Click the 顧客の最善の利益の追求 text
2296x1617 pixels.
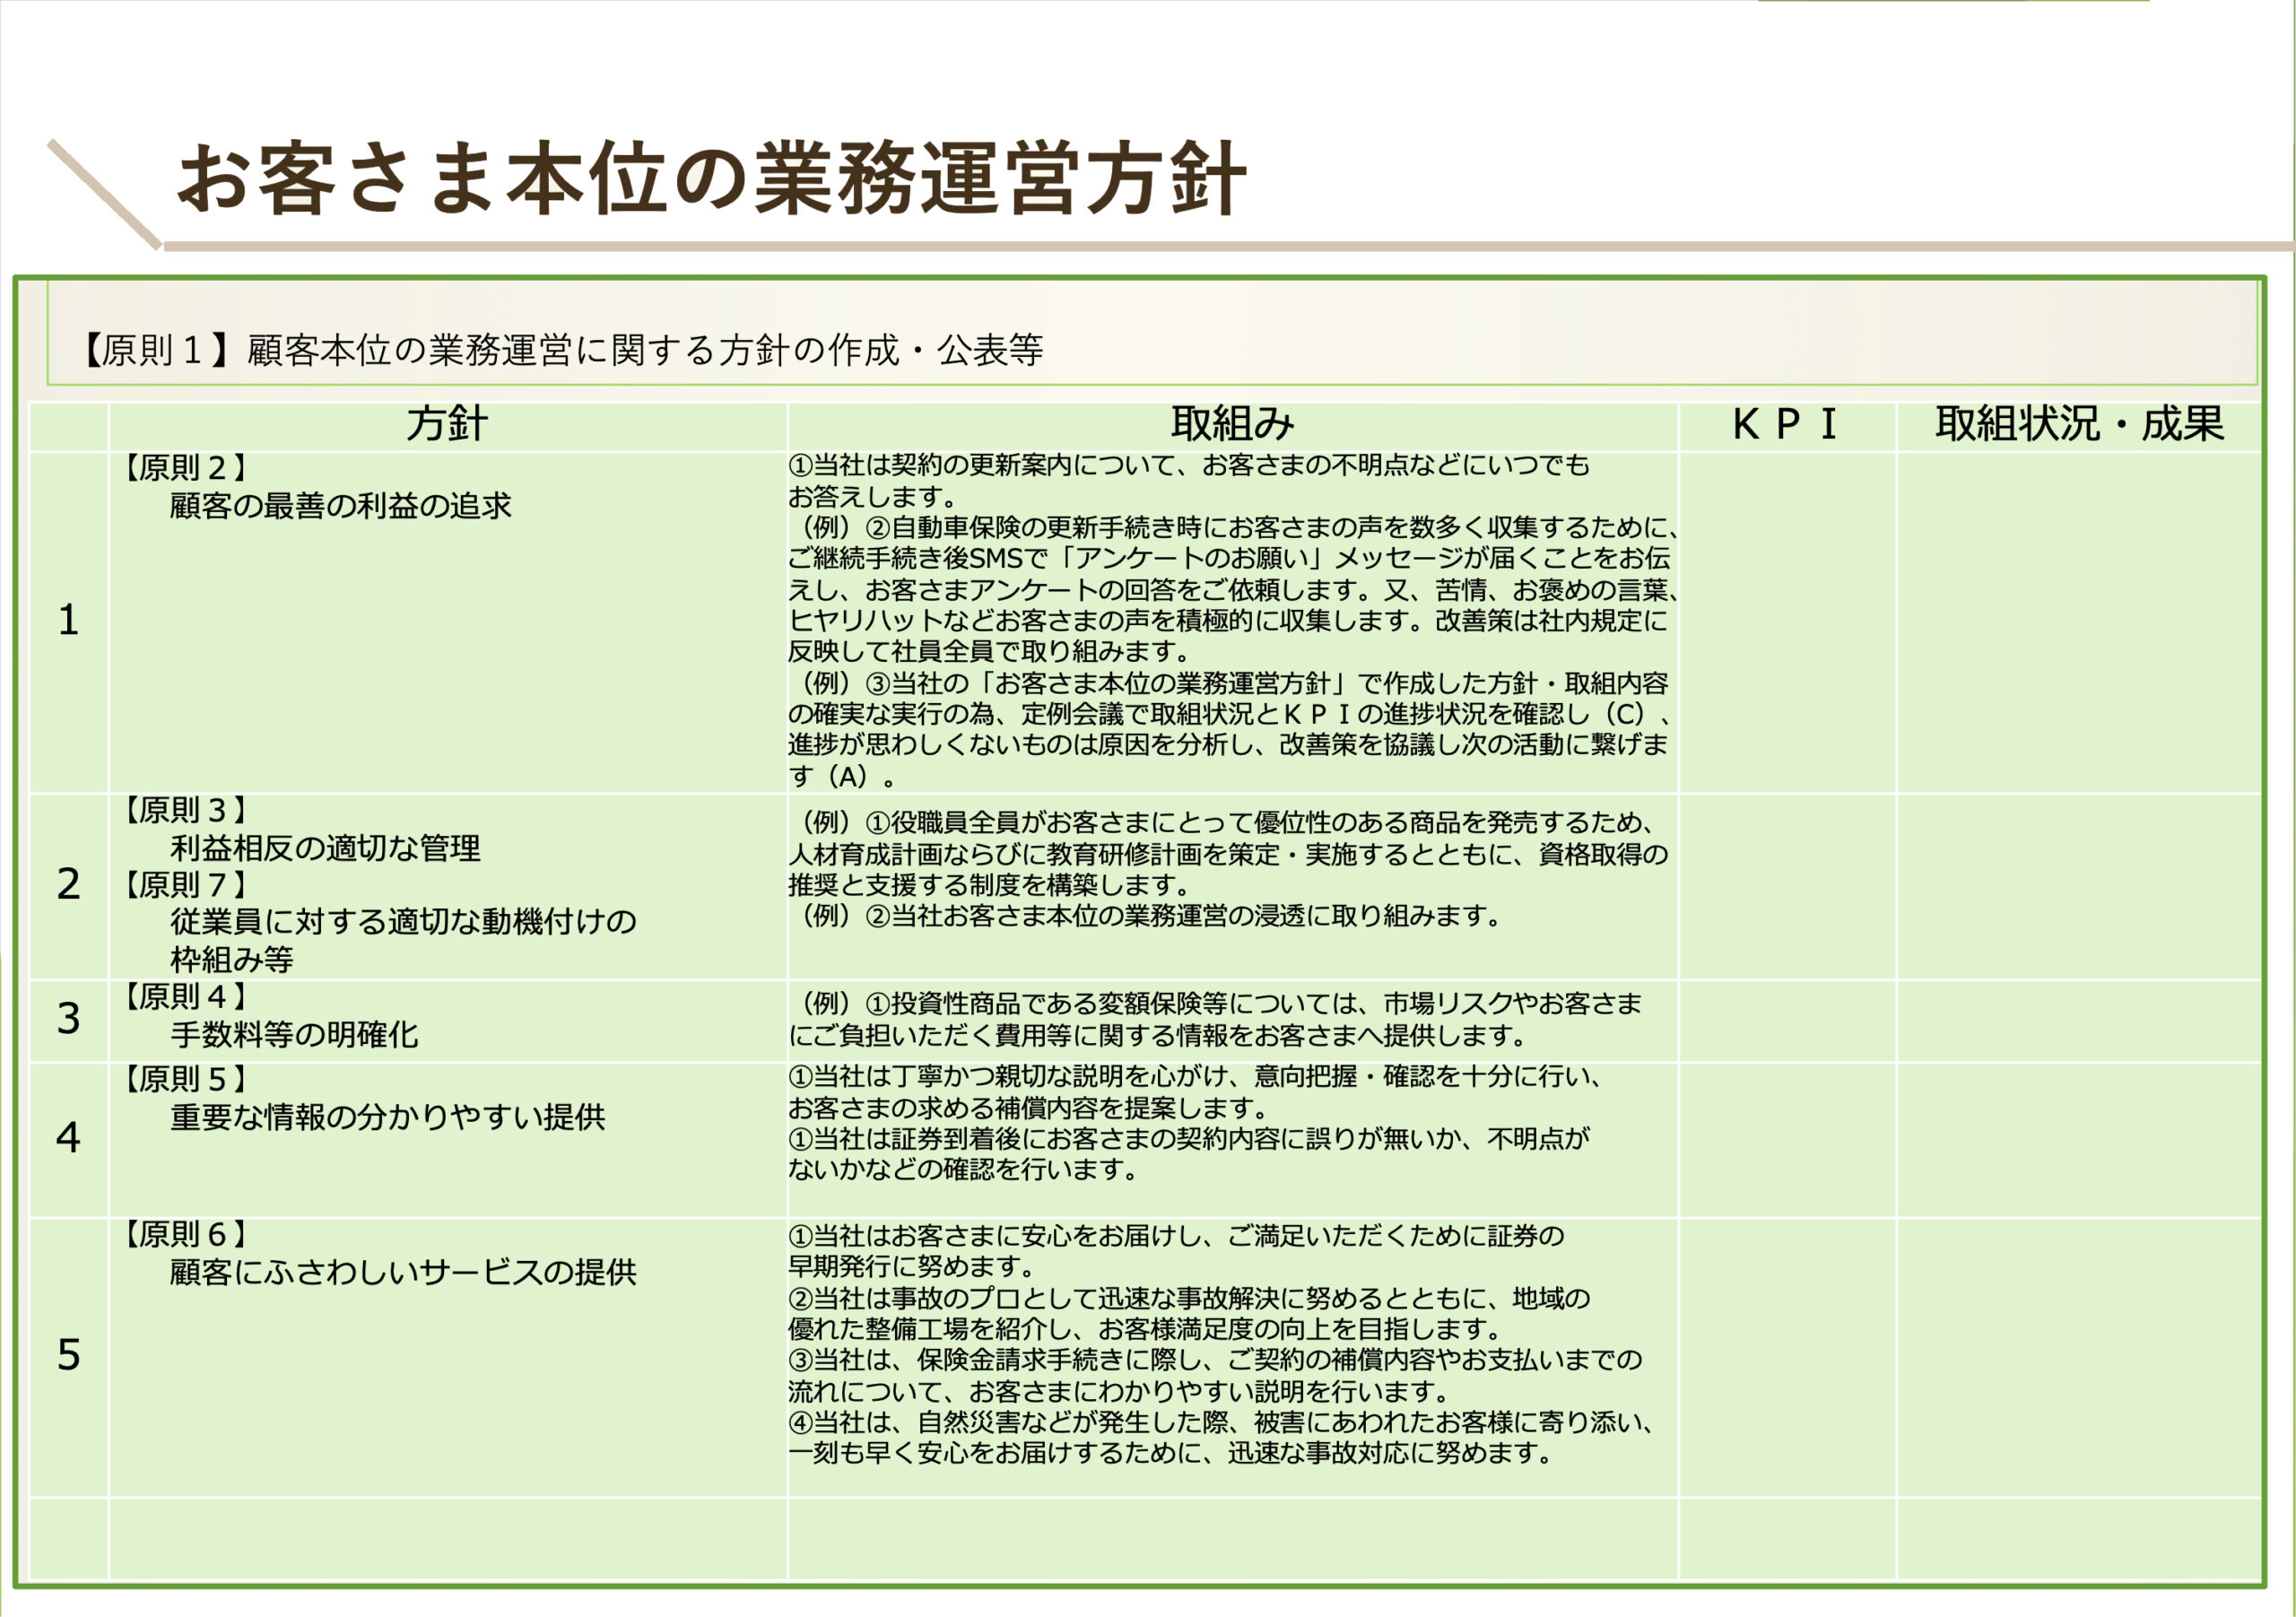pos(340,506)
